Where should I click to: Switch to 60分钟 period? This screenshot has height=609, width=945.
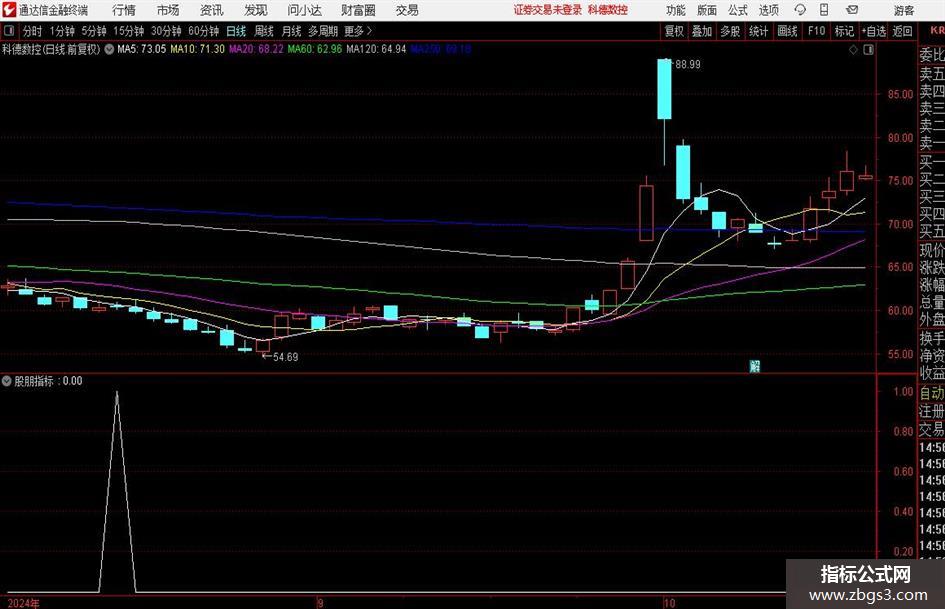(x=203, y=31)
